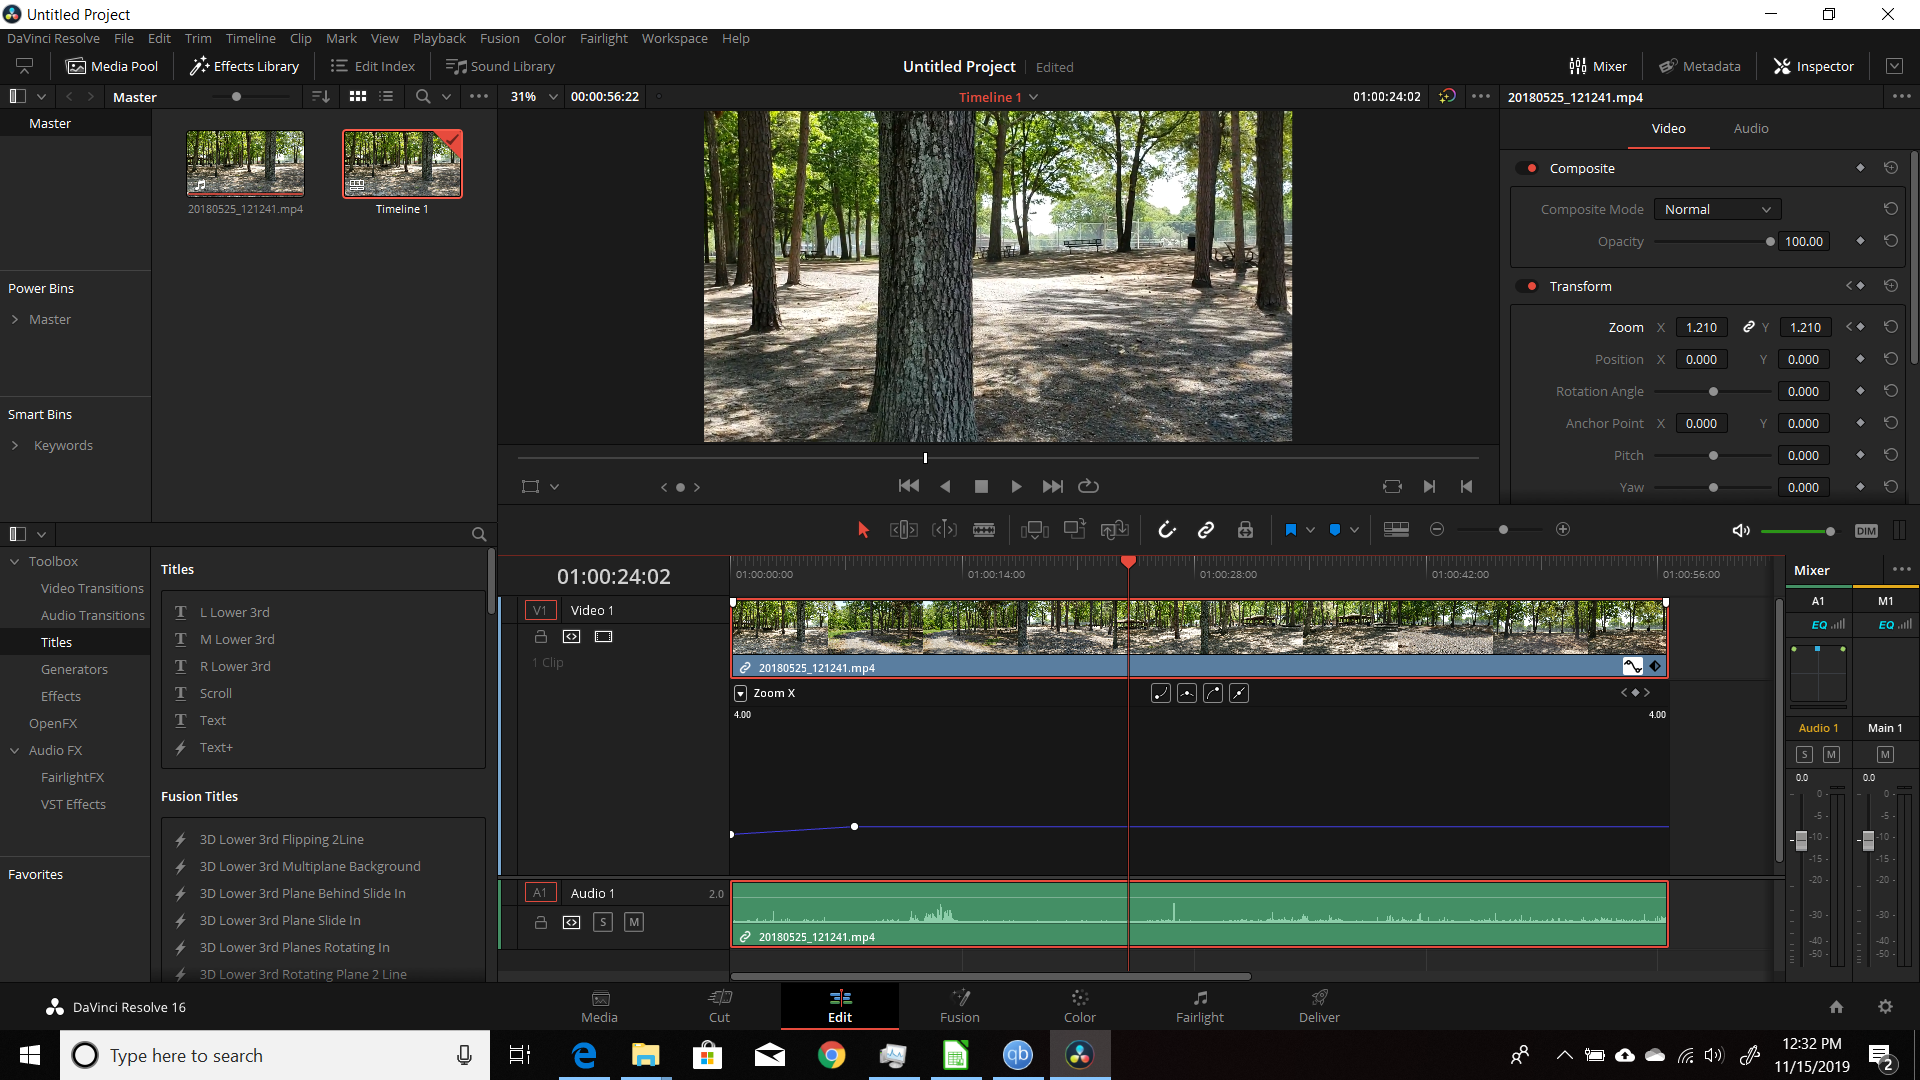1920x1080 pixels.
Task: Select the Blade Edit Mode tool
Action: 984,530
